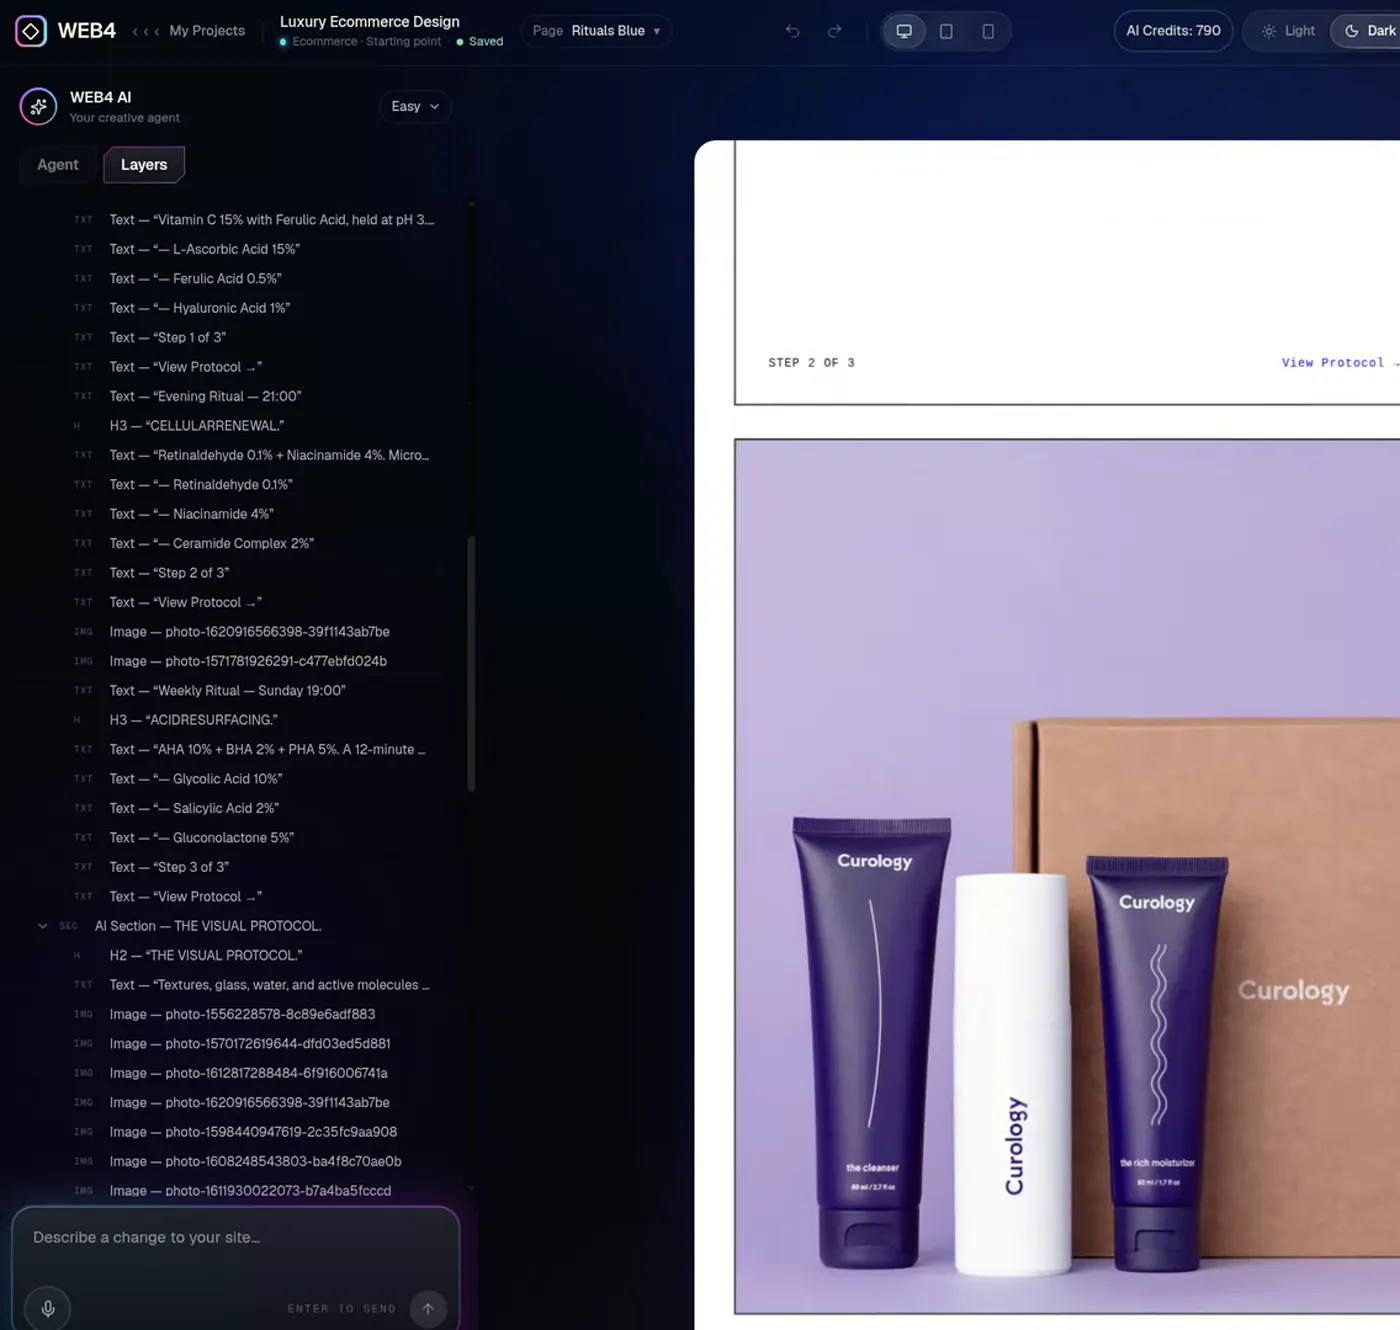The width and height of the screenshot is (1400, 1330).
Task: Select Image layer photo-1556228578-8c89e6adf883
Action: (242, 1014)
